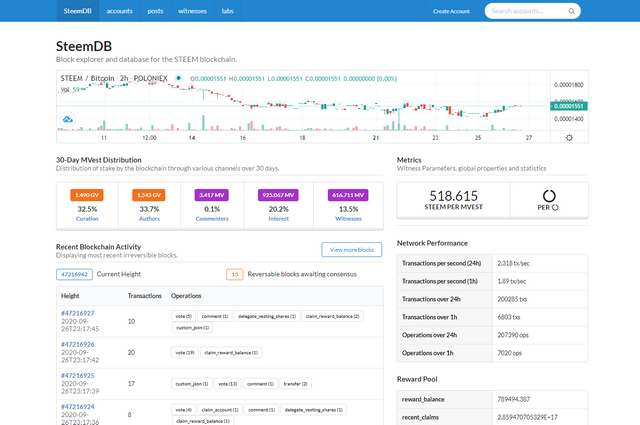The height and width of the screenshot is (425, 640).
Task: Open the Interest distribution link
Action: click(278, 219)
